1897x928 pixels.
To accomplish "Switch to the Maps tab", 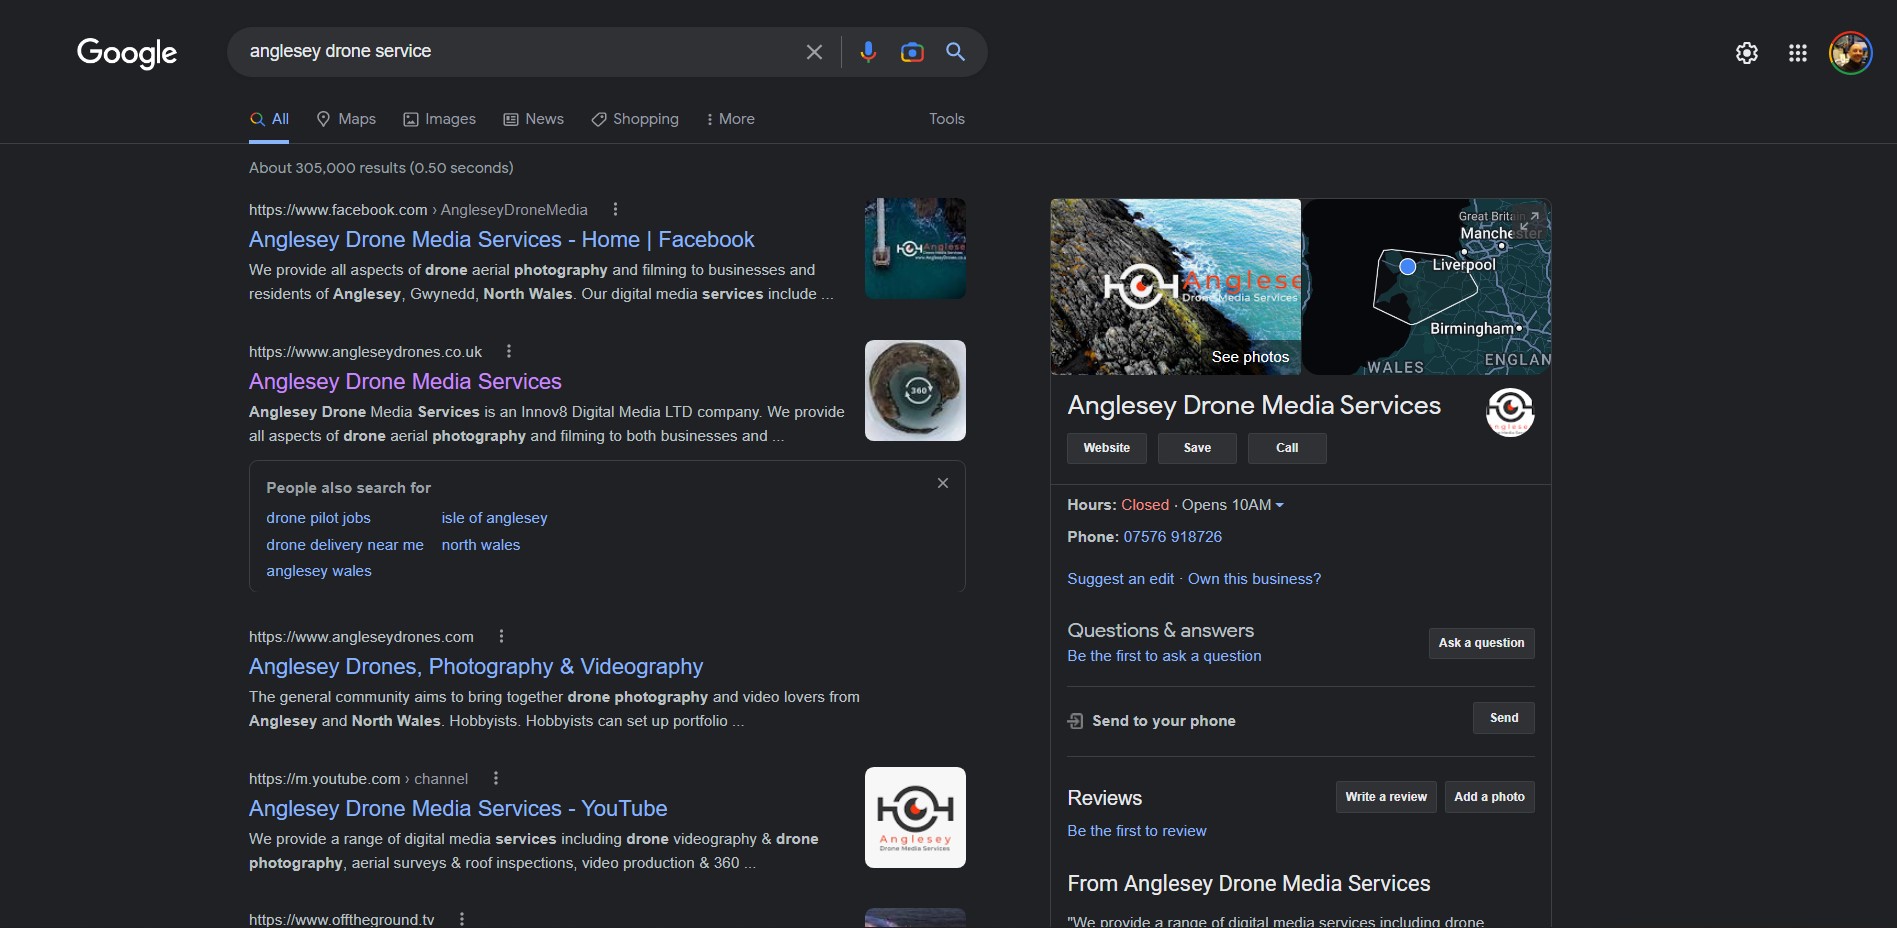I will 346,119.
